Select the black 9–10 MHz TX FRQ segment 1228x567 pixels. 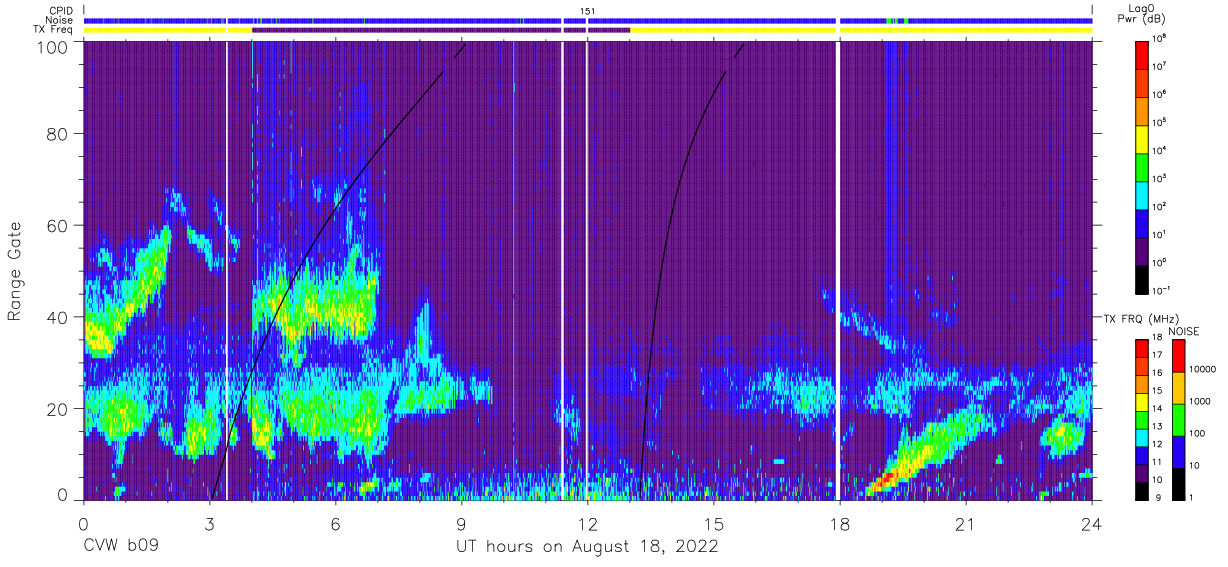(1142, 489)
